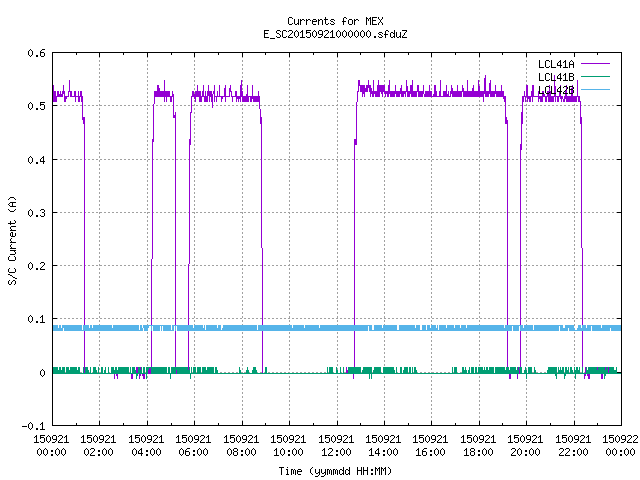The height and width of the screenshot is (480, 640).
Task: Click the 'Time (yymmdd HH:MM)' x-axis label
Action: click(335, 471)
